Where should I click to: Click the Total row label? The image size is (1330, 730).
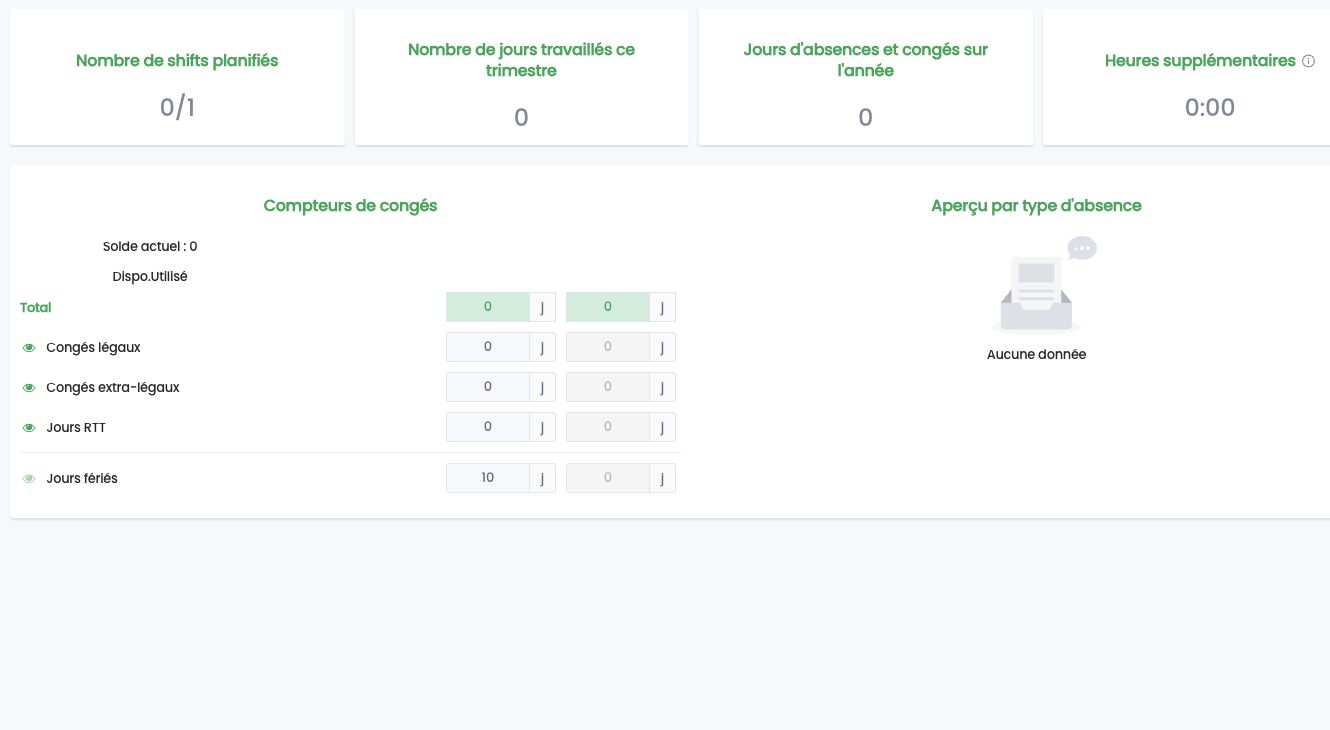(36, 308)
